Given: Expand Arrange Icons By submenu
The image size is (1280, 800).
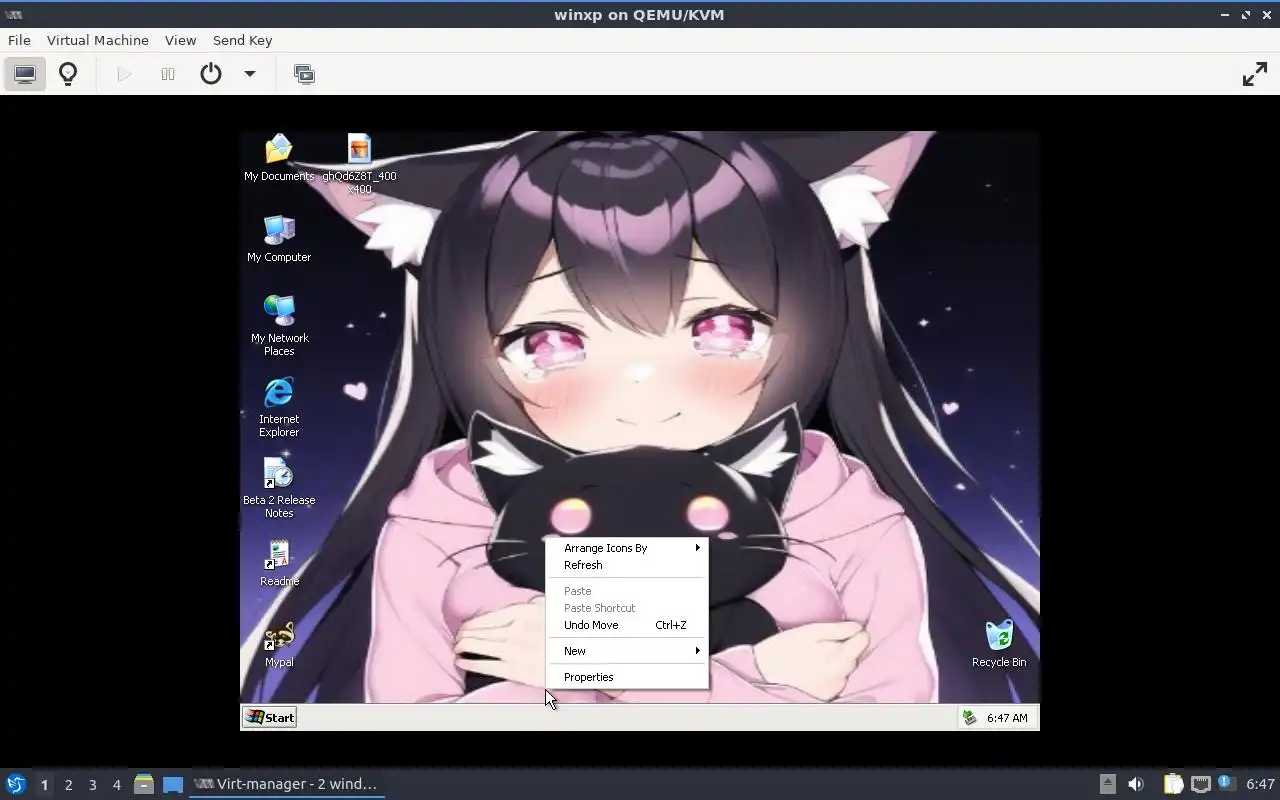Looking at the screenshot, I should click(627, 548).
